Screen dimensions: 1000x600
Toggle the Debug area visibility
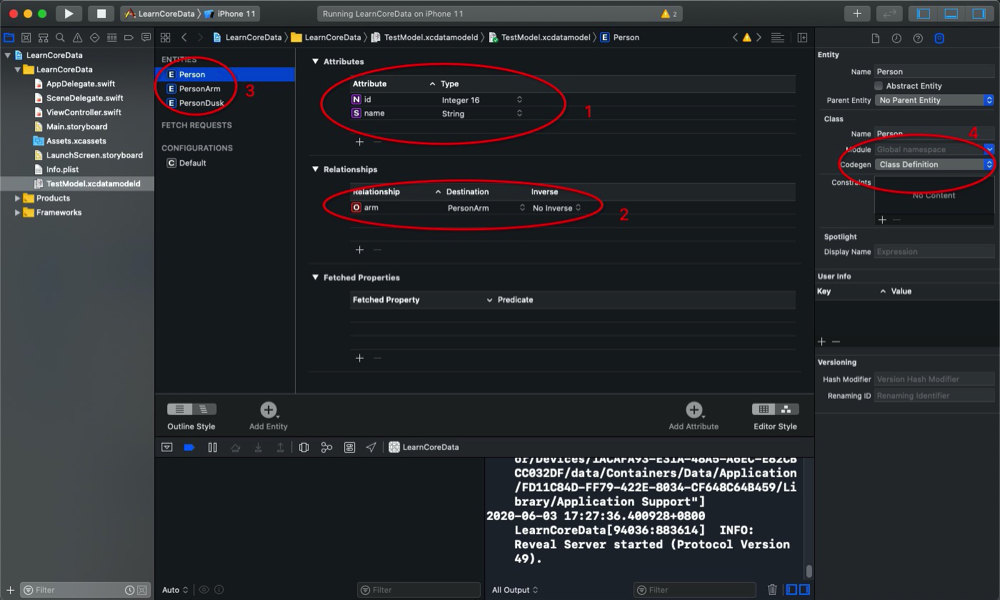(951, 13)
